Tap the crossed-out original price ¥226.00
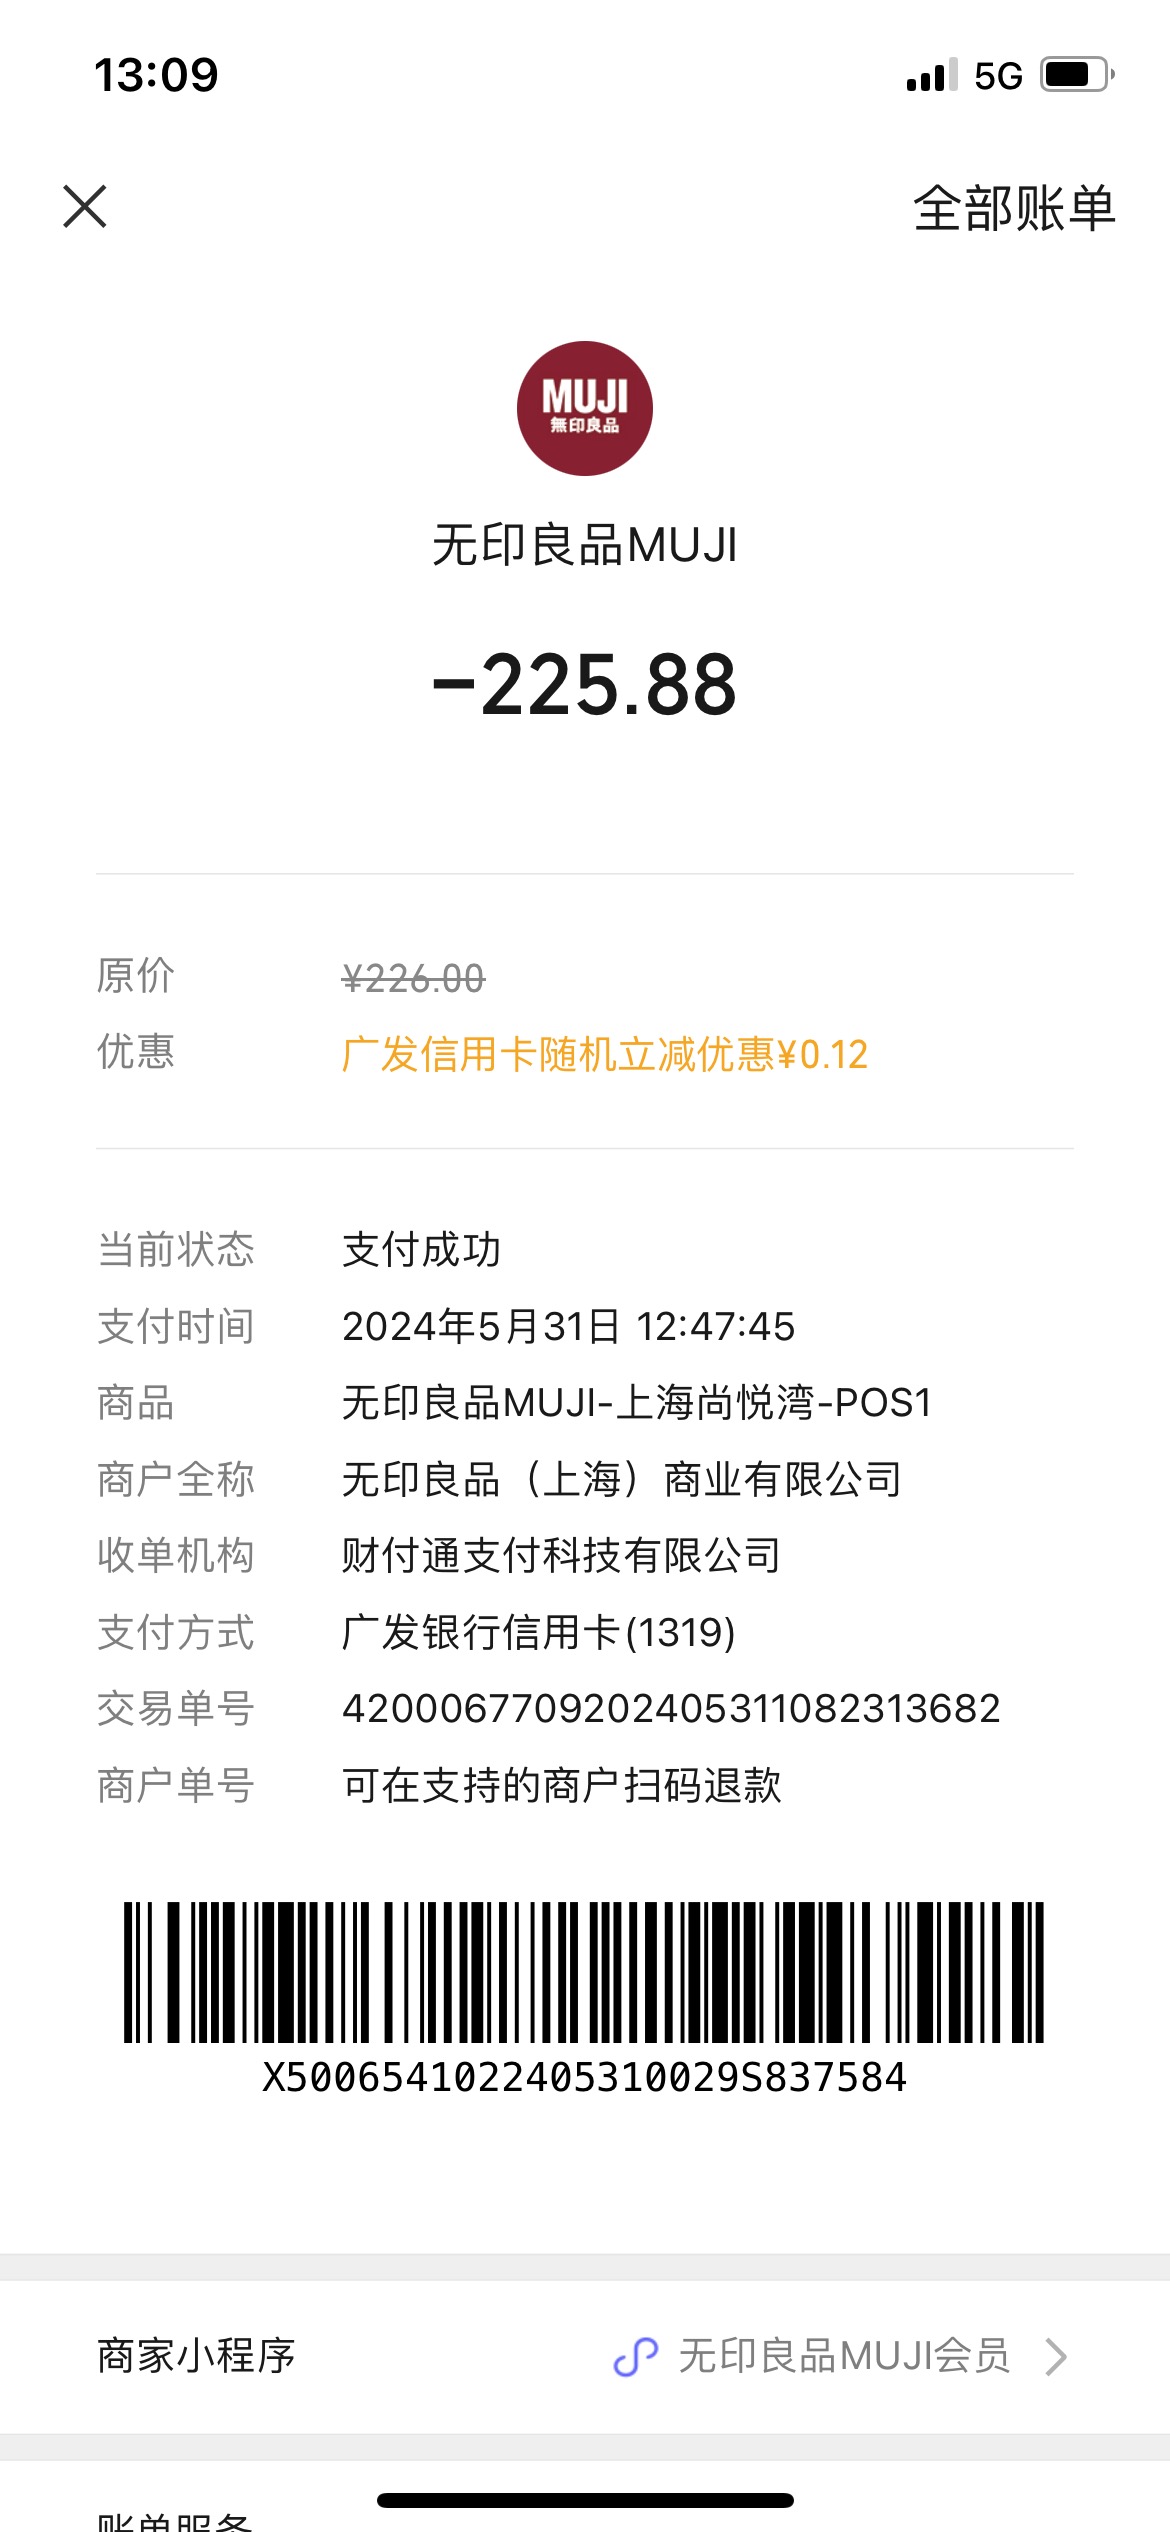 pyautogui.click(x=413, y=978)
